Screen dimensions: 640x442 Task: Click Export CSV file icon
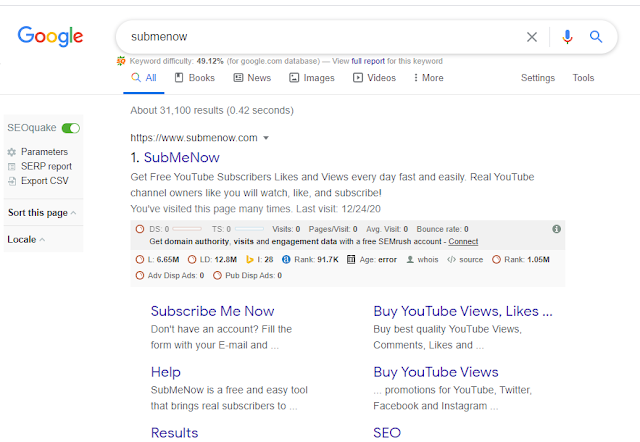[x=12, y=181]
